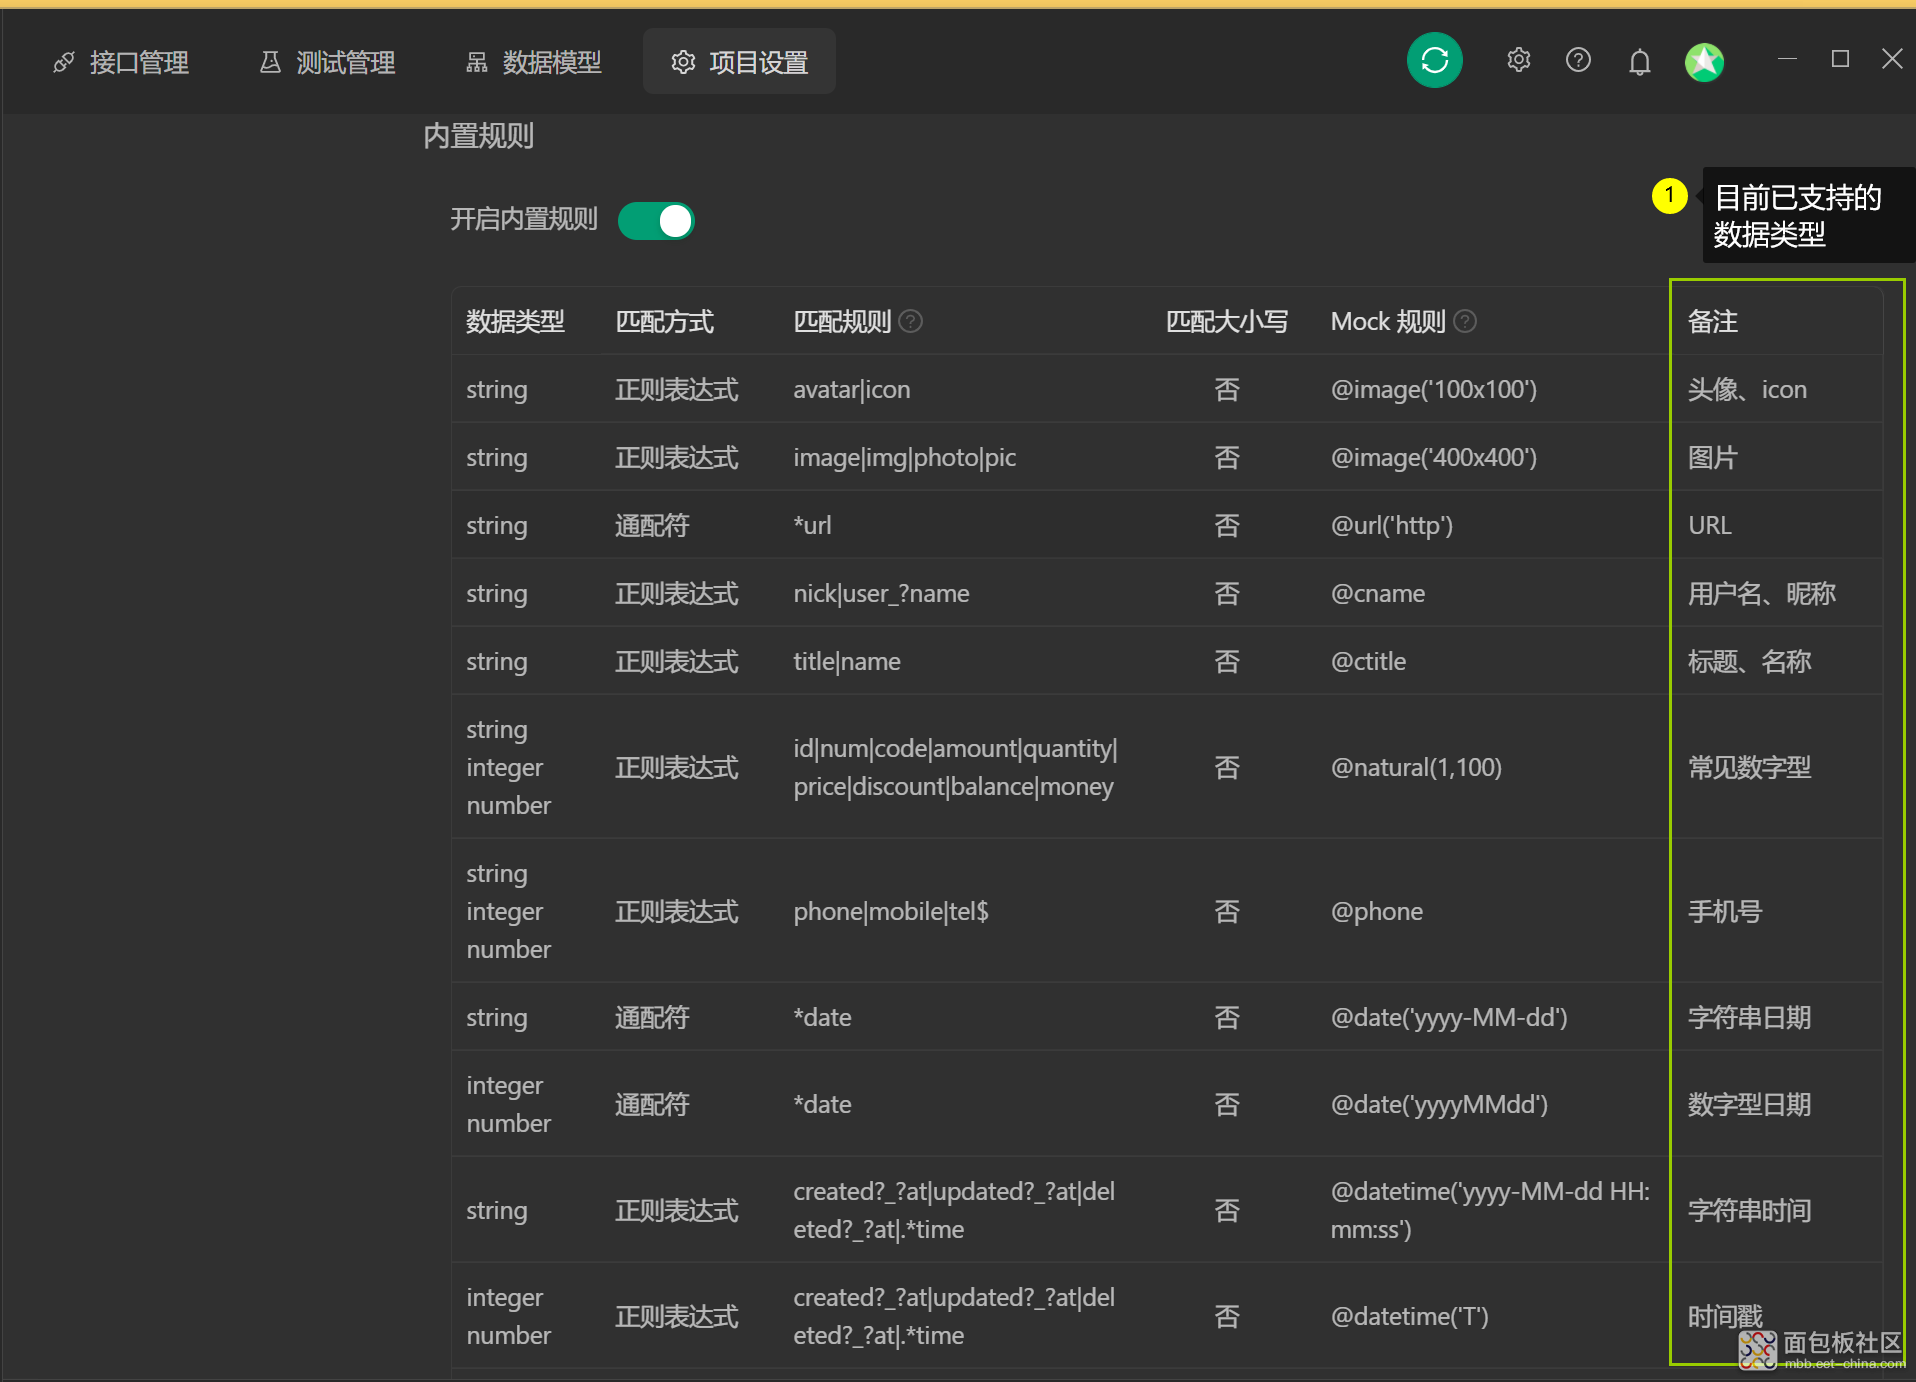
Task: Click the 备注 column header
Action: pos(1712,321)
